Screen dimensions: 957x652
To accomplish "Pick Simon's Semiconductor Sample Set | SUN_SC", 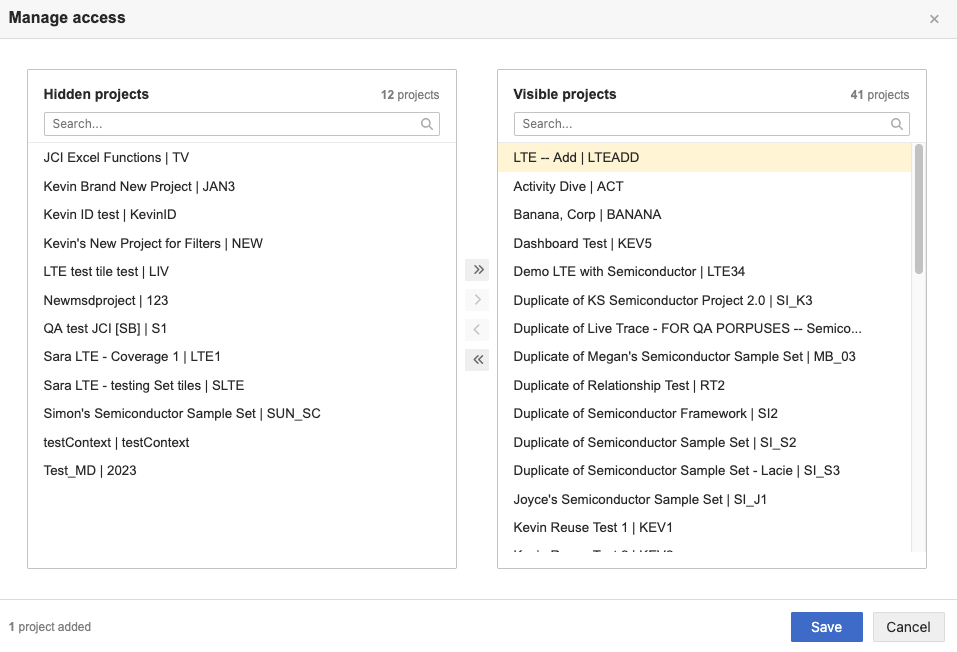I will (182, 414).
